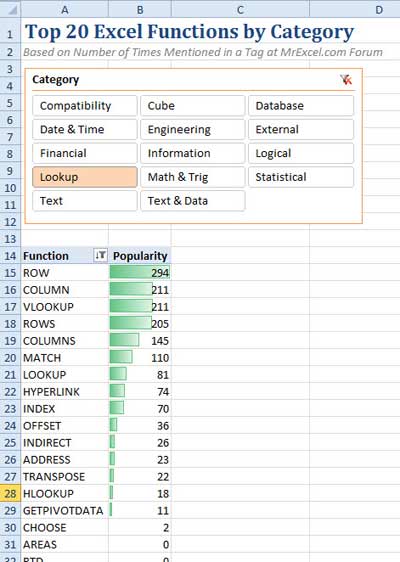Select the Compatibility slicer button

coord(85,106)
